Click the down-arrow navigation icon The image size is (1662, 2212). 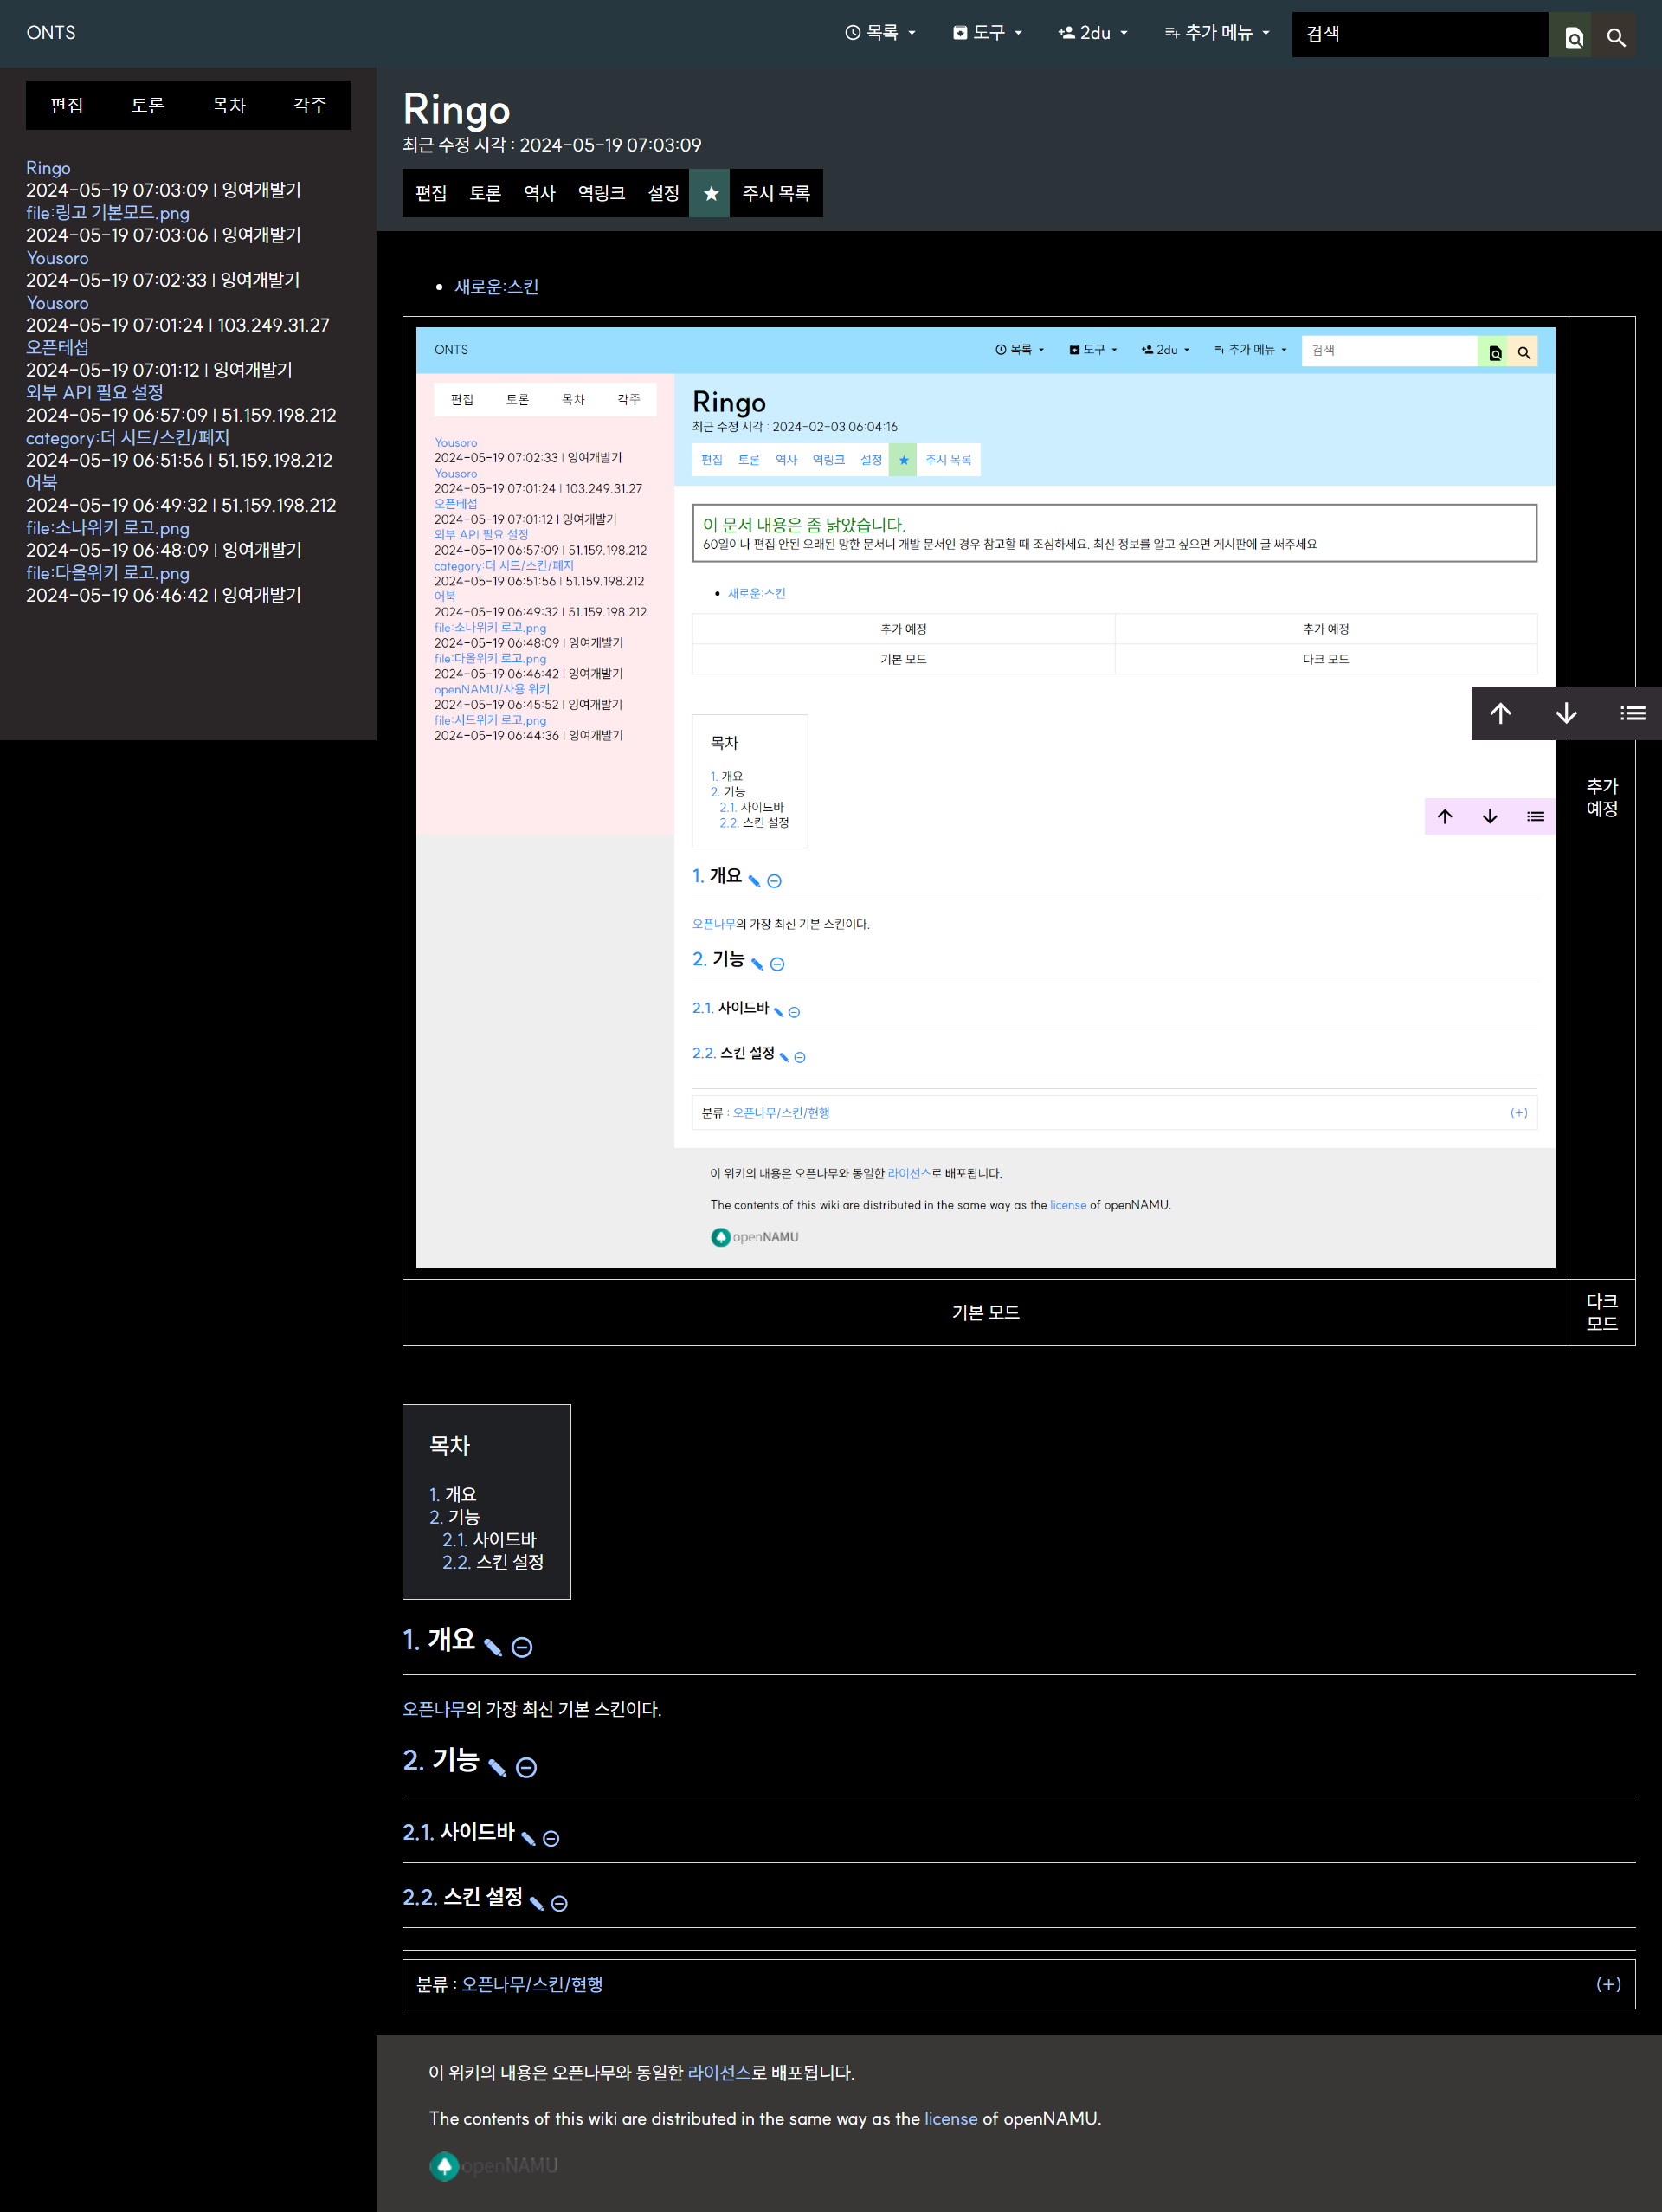1565,713
